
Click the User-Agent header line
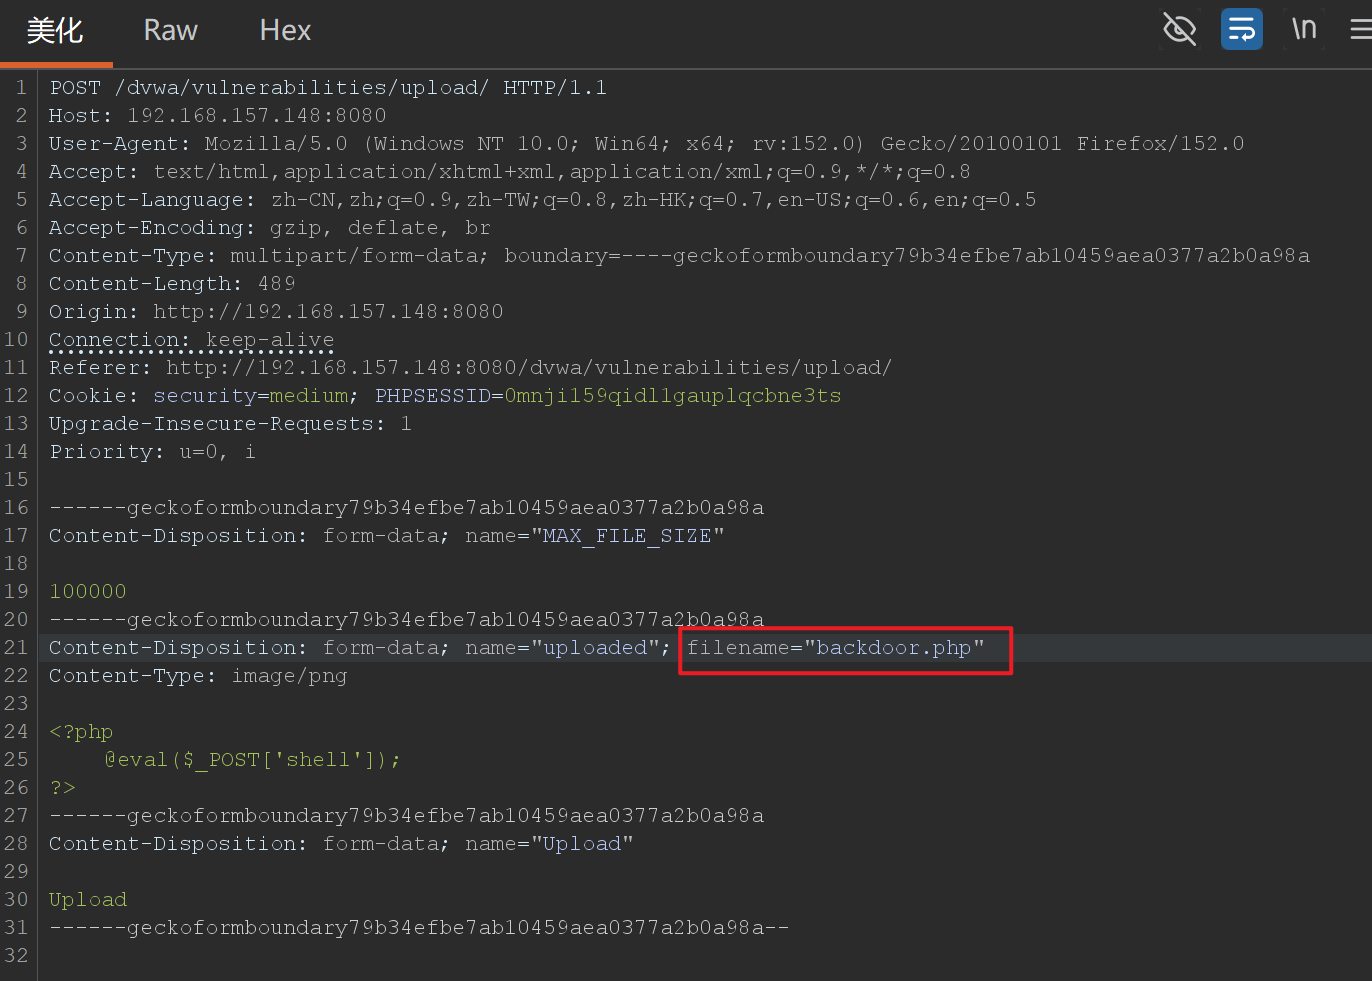click(646, 144)
